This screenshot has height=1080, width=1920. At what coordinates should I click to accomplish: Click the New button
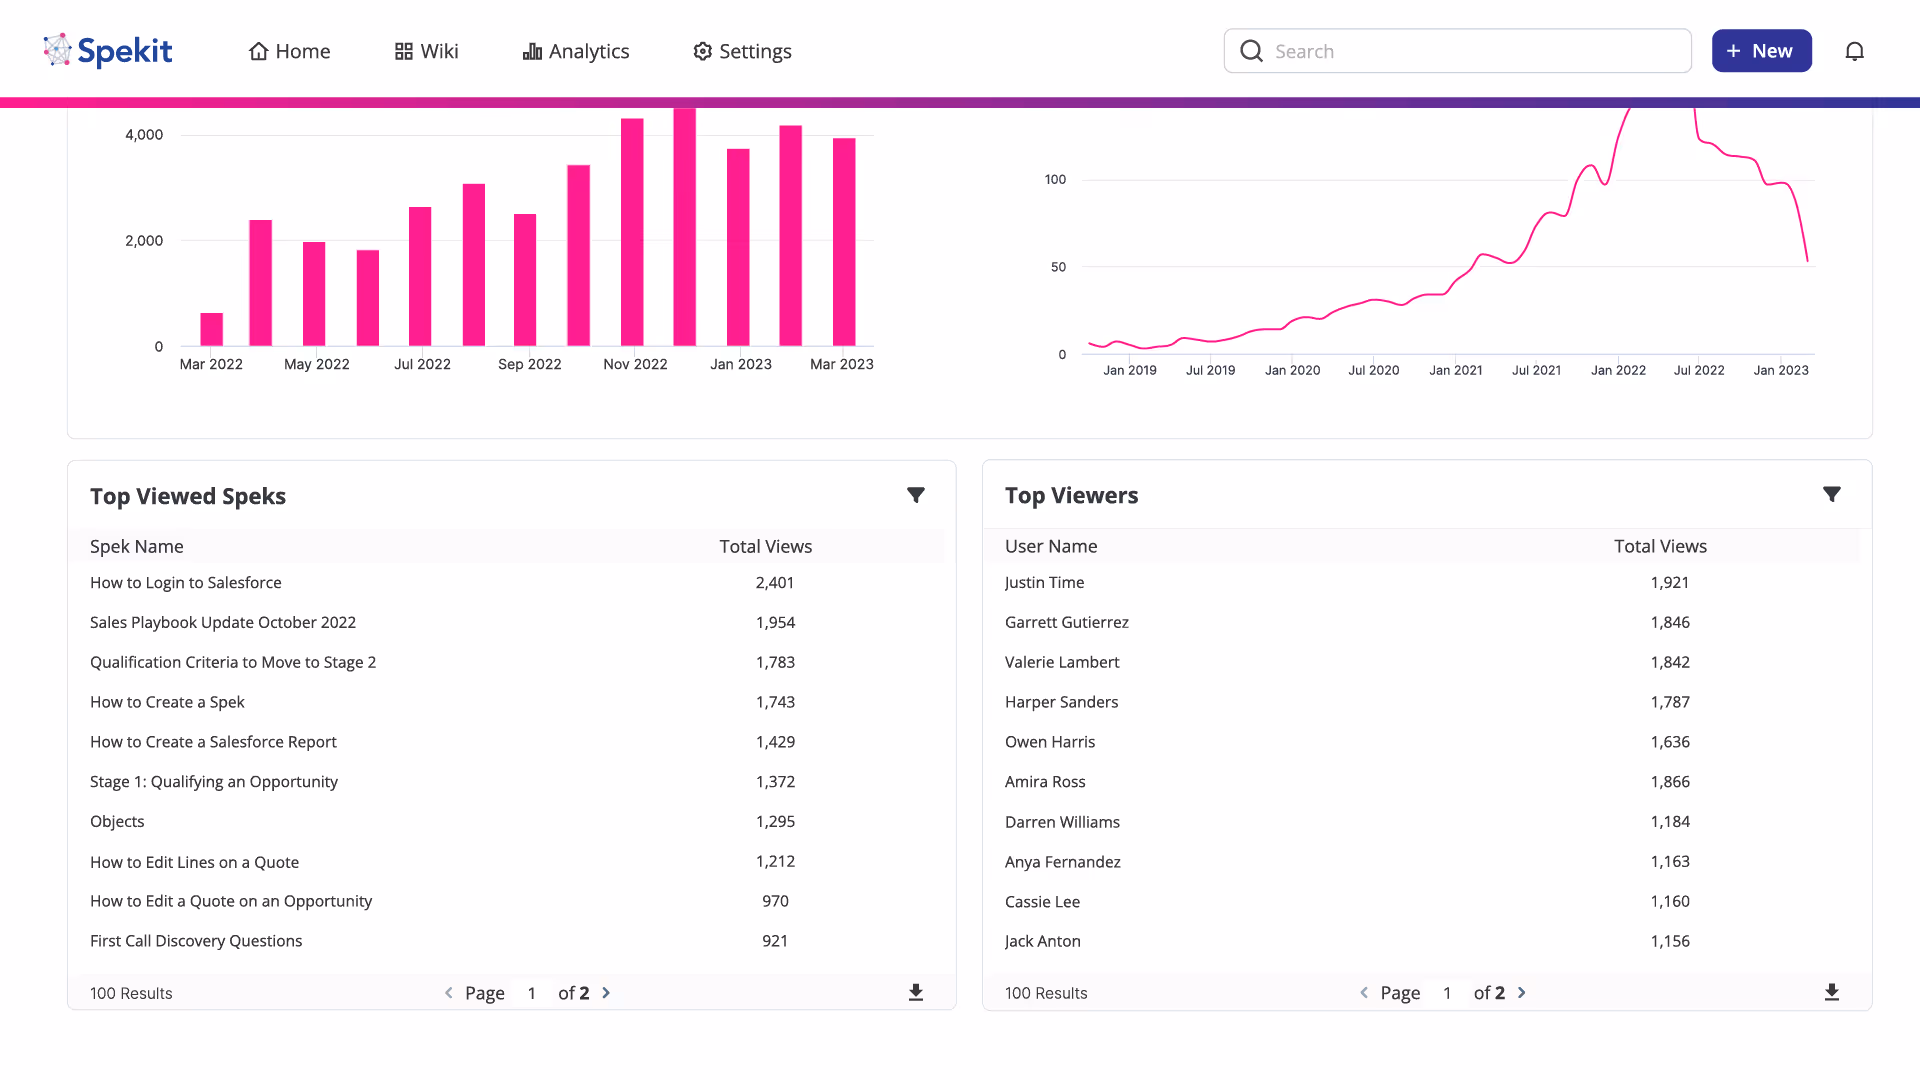point(1761,51)
